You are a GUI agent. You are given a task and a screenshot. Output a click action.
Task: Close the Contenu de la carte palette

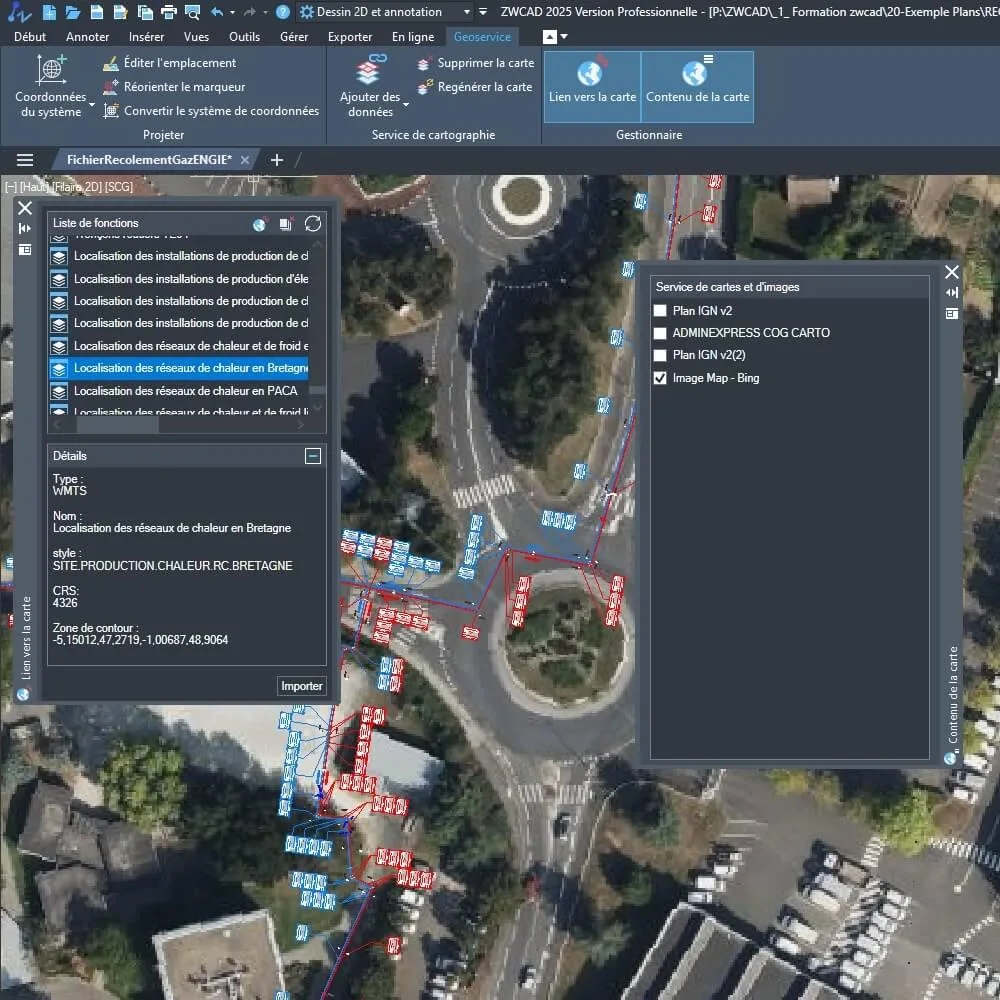pyautogui.click(x=952, y=272)
